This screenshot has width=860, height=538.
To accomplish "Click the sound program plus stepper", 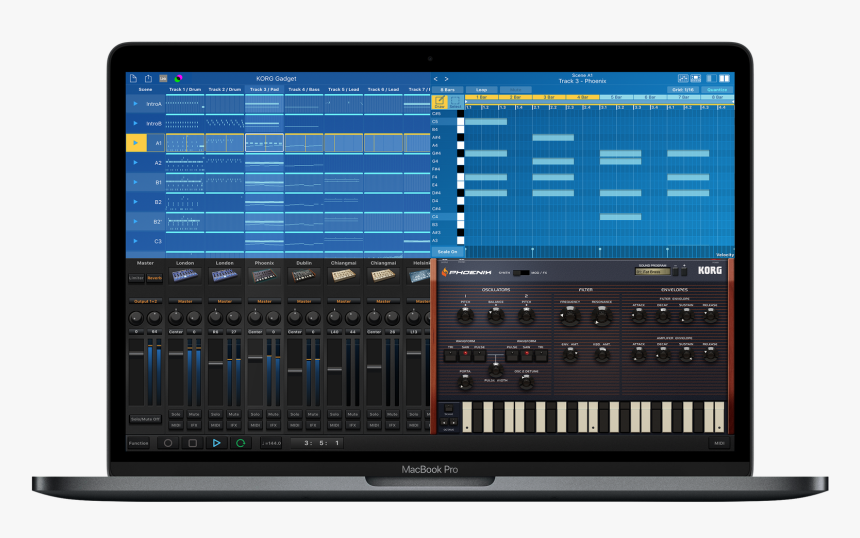I will click(x=684, y=270).
